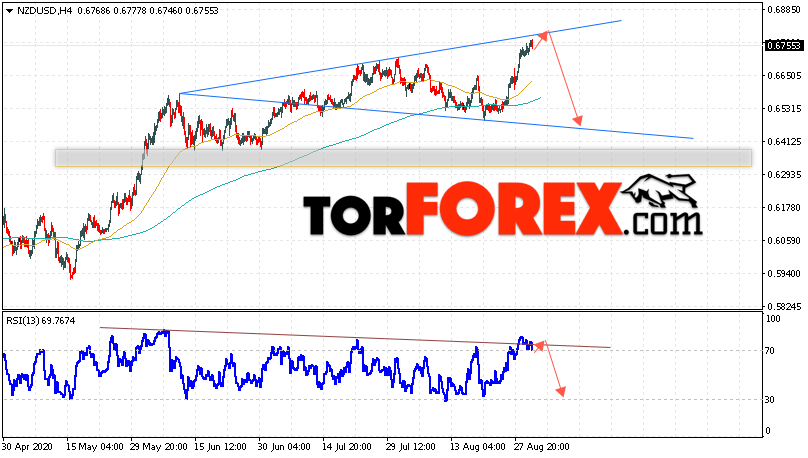Click the RSI 70 level label
This screenshot has height=458, width=808.
(770, 351)
